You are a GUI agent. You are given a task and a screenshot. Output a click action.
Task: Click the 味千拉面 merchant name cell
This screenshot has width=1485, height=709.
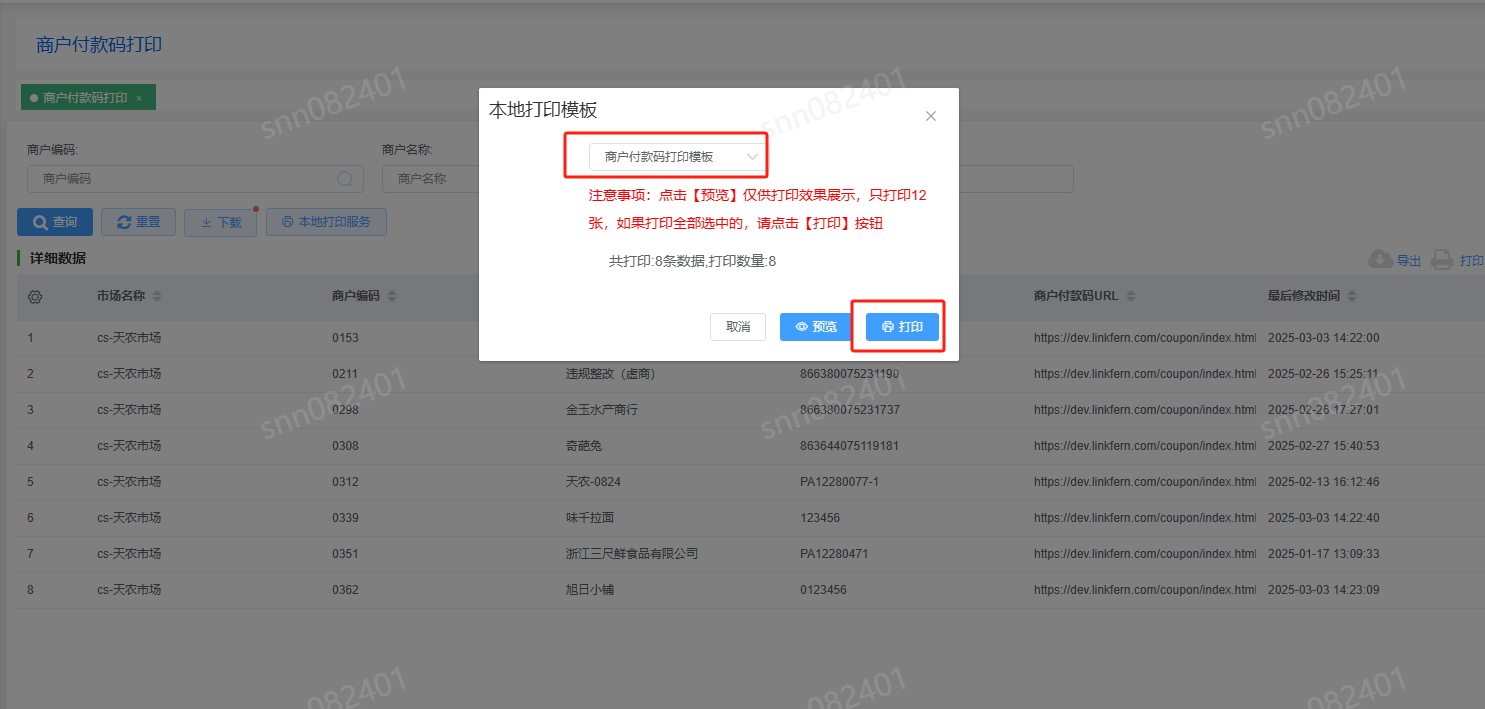[590, 518]
